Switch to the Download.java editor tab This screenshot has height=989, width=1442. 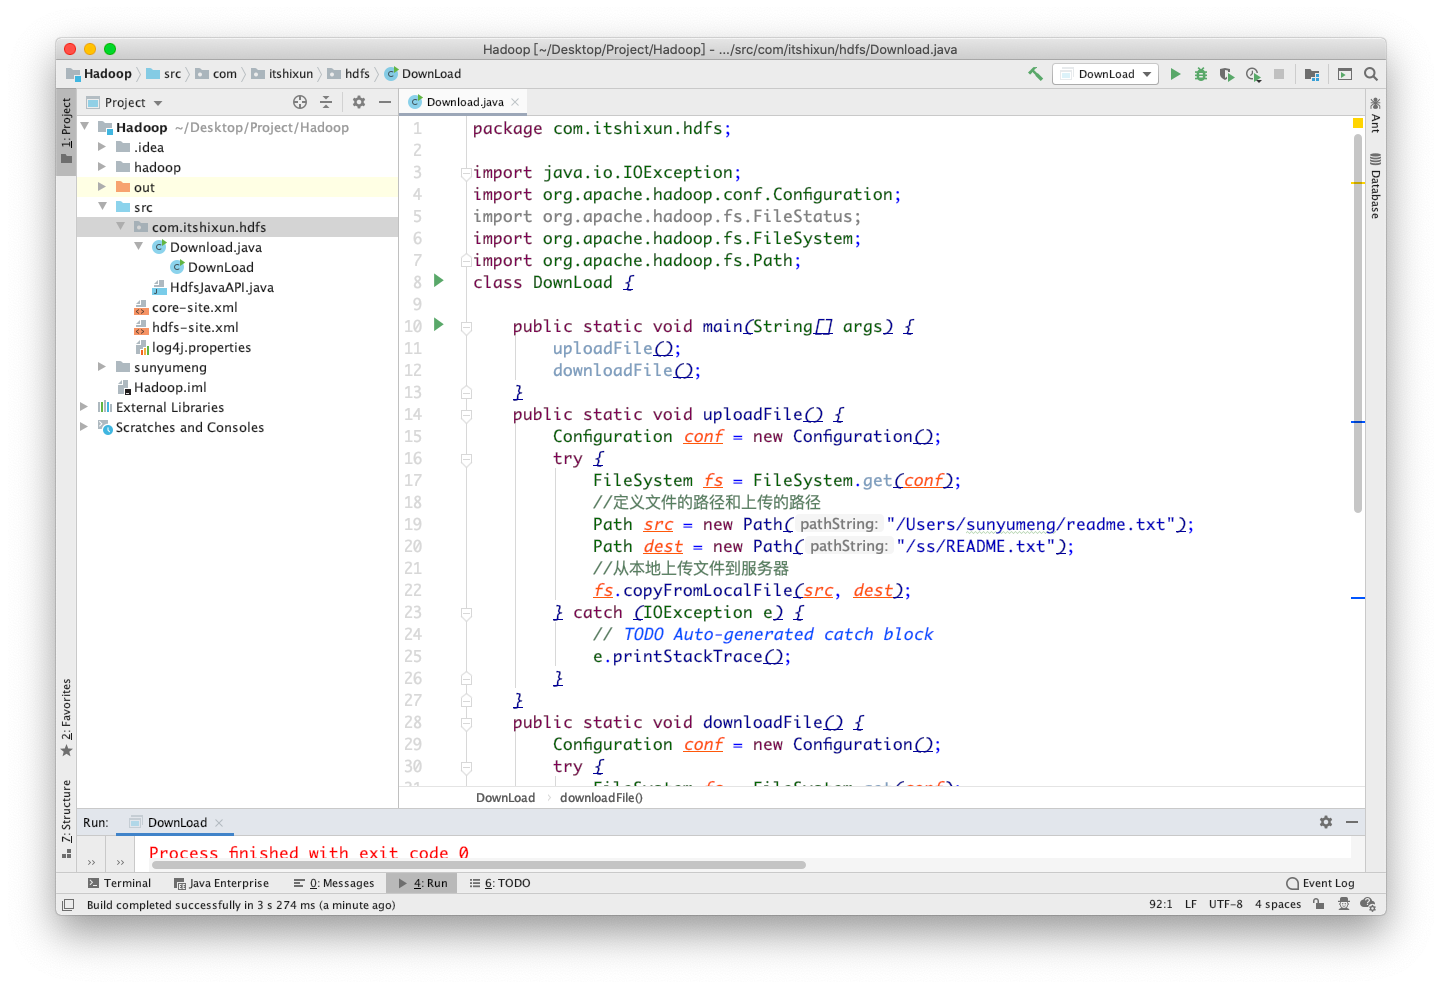pyautogui.click(x=463, y=102)
